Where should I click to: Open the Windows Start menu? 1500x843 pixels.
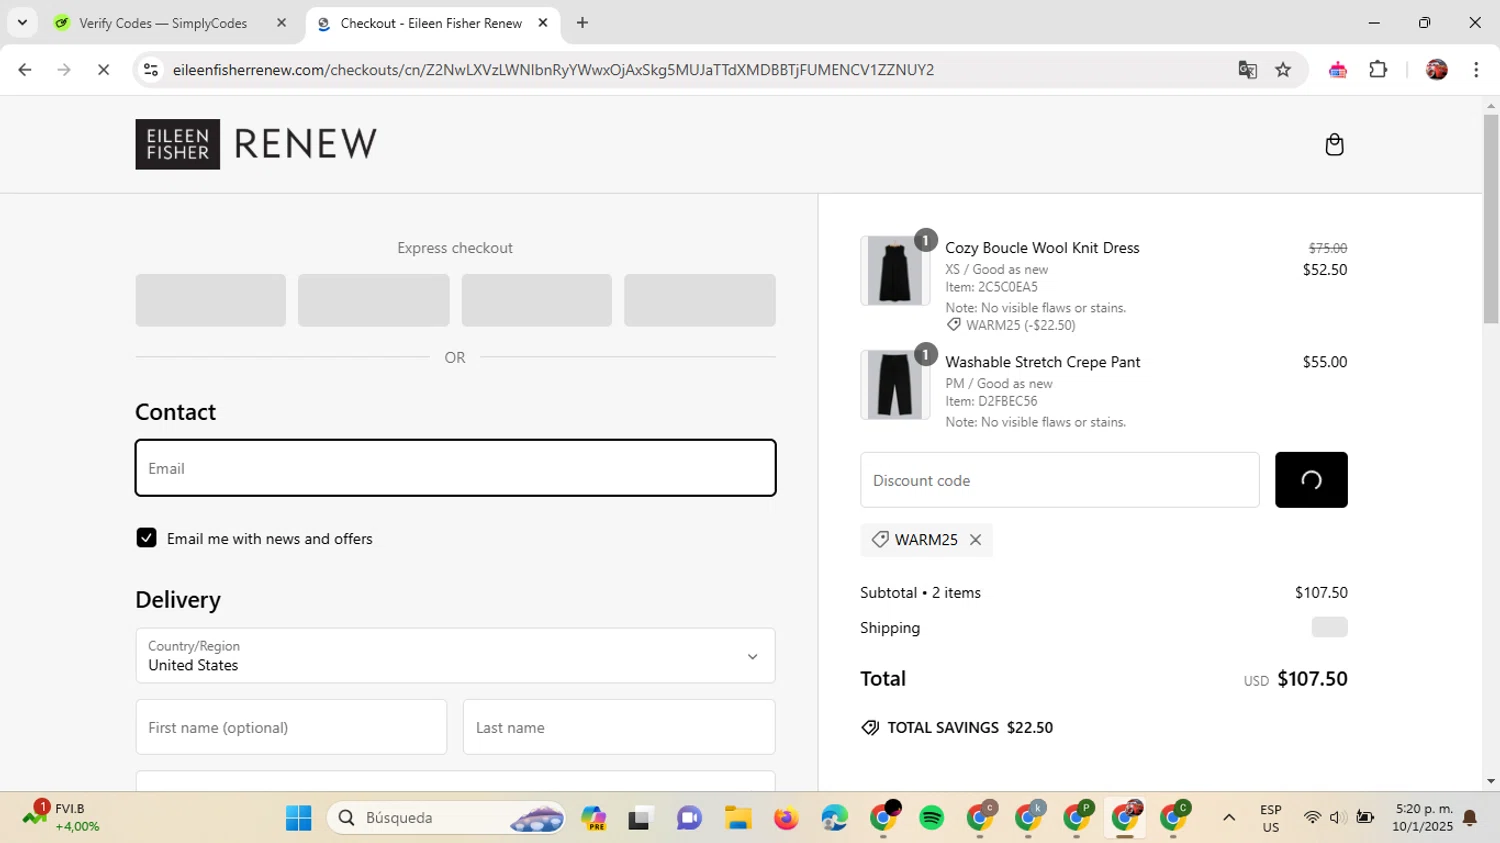[x=298, y=818]
